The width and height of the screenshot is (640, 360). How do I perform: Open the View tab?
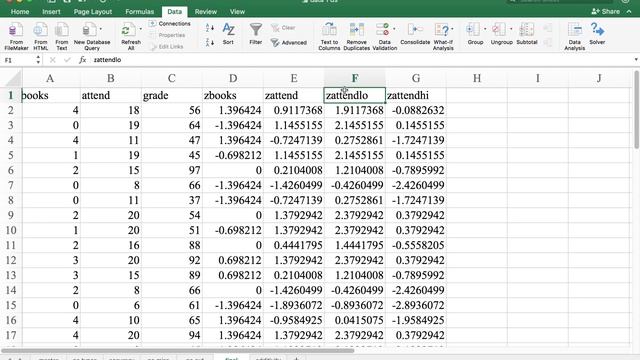pyautogui.click(x=237, y=12)
